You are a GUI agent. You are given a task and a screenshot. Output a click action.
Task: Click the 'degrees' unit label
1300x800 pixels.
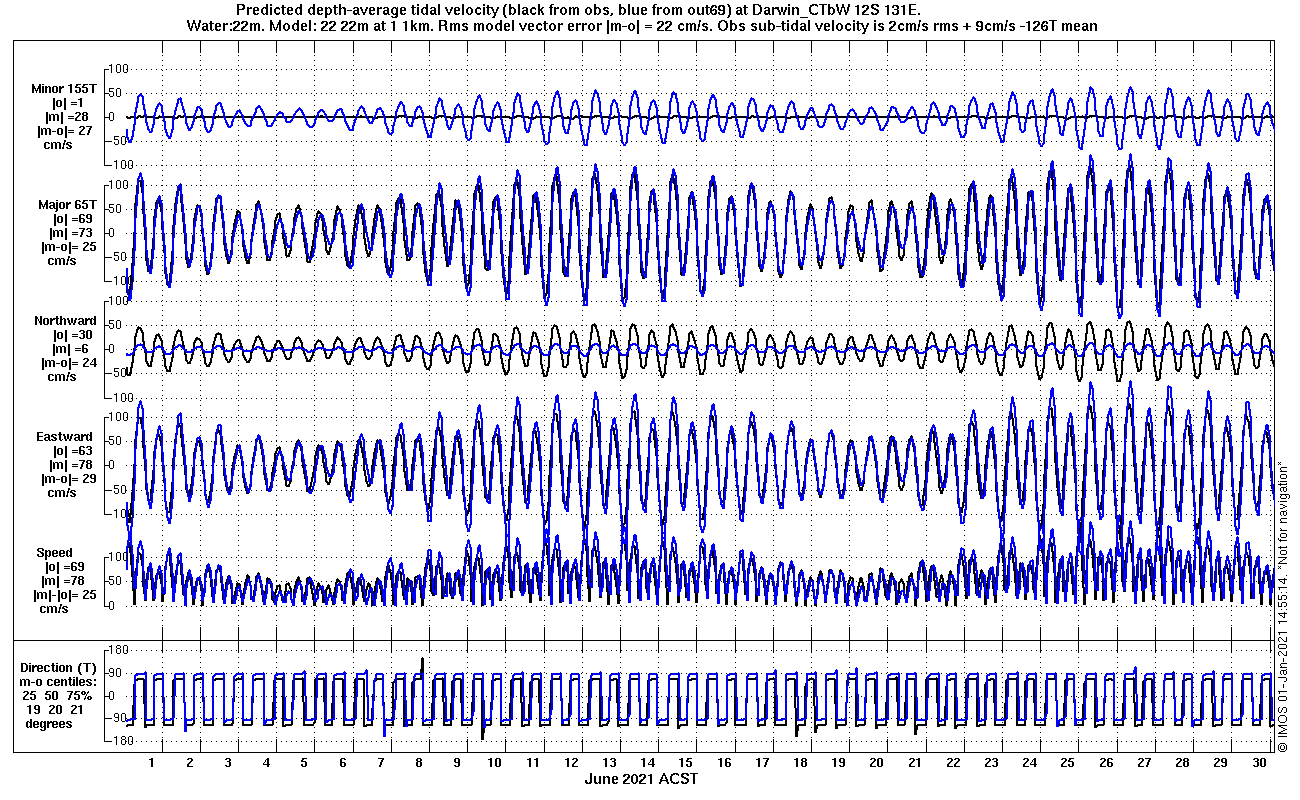(x=49, y=723)
